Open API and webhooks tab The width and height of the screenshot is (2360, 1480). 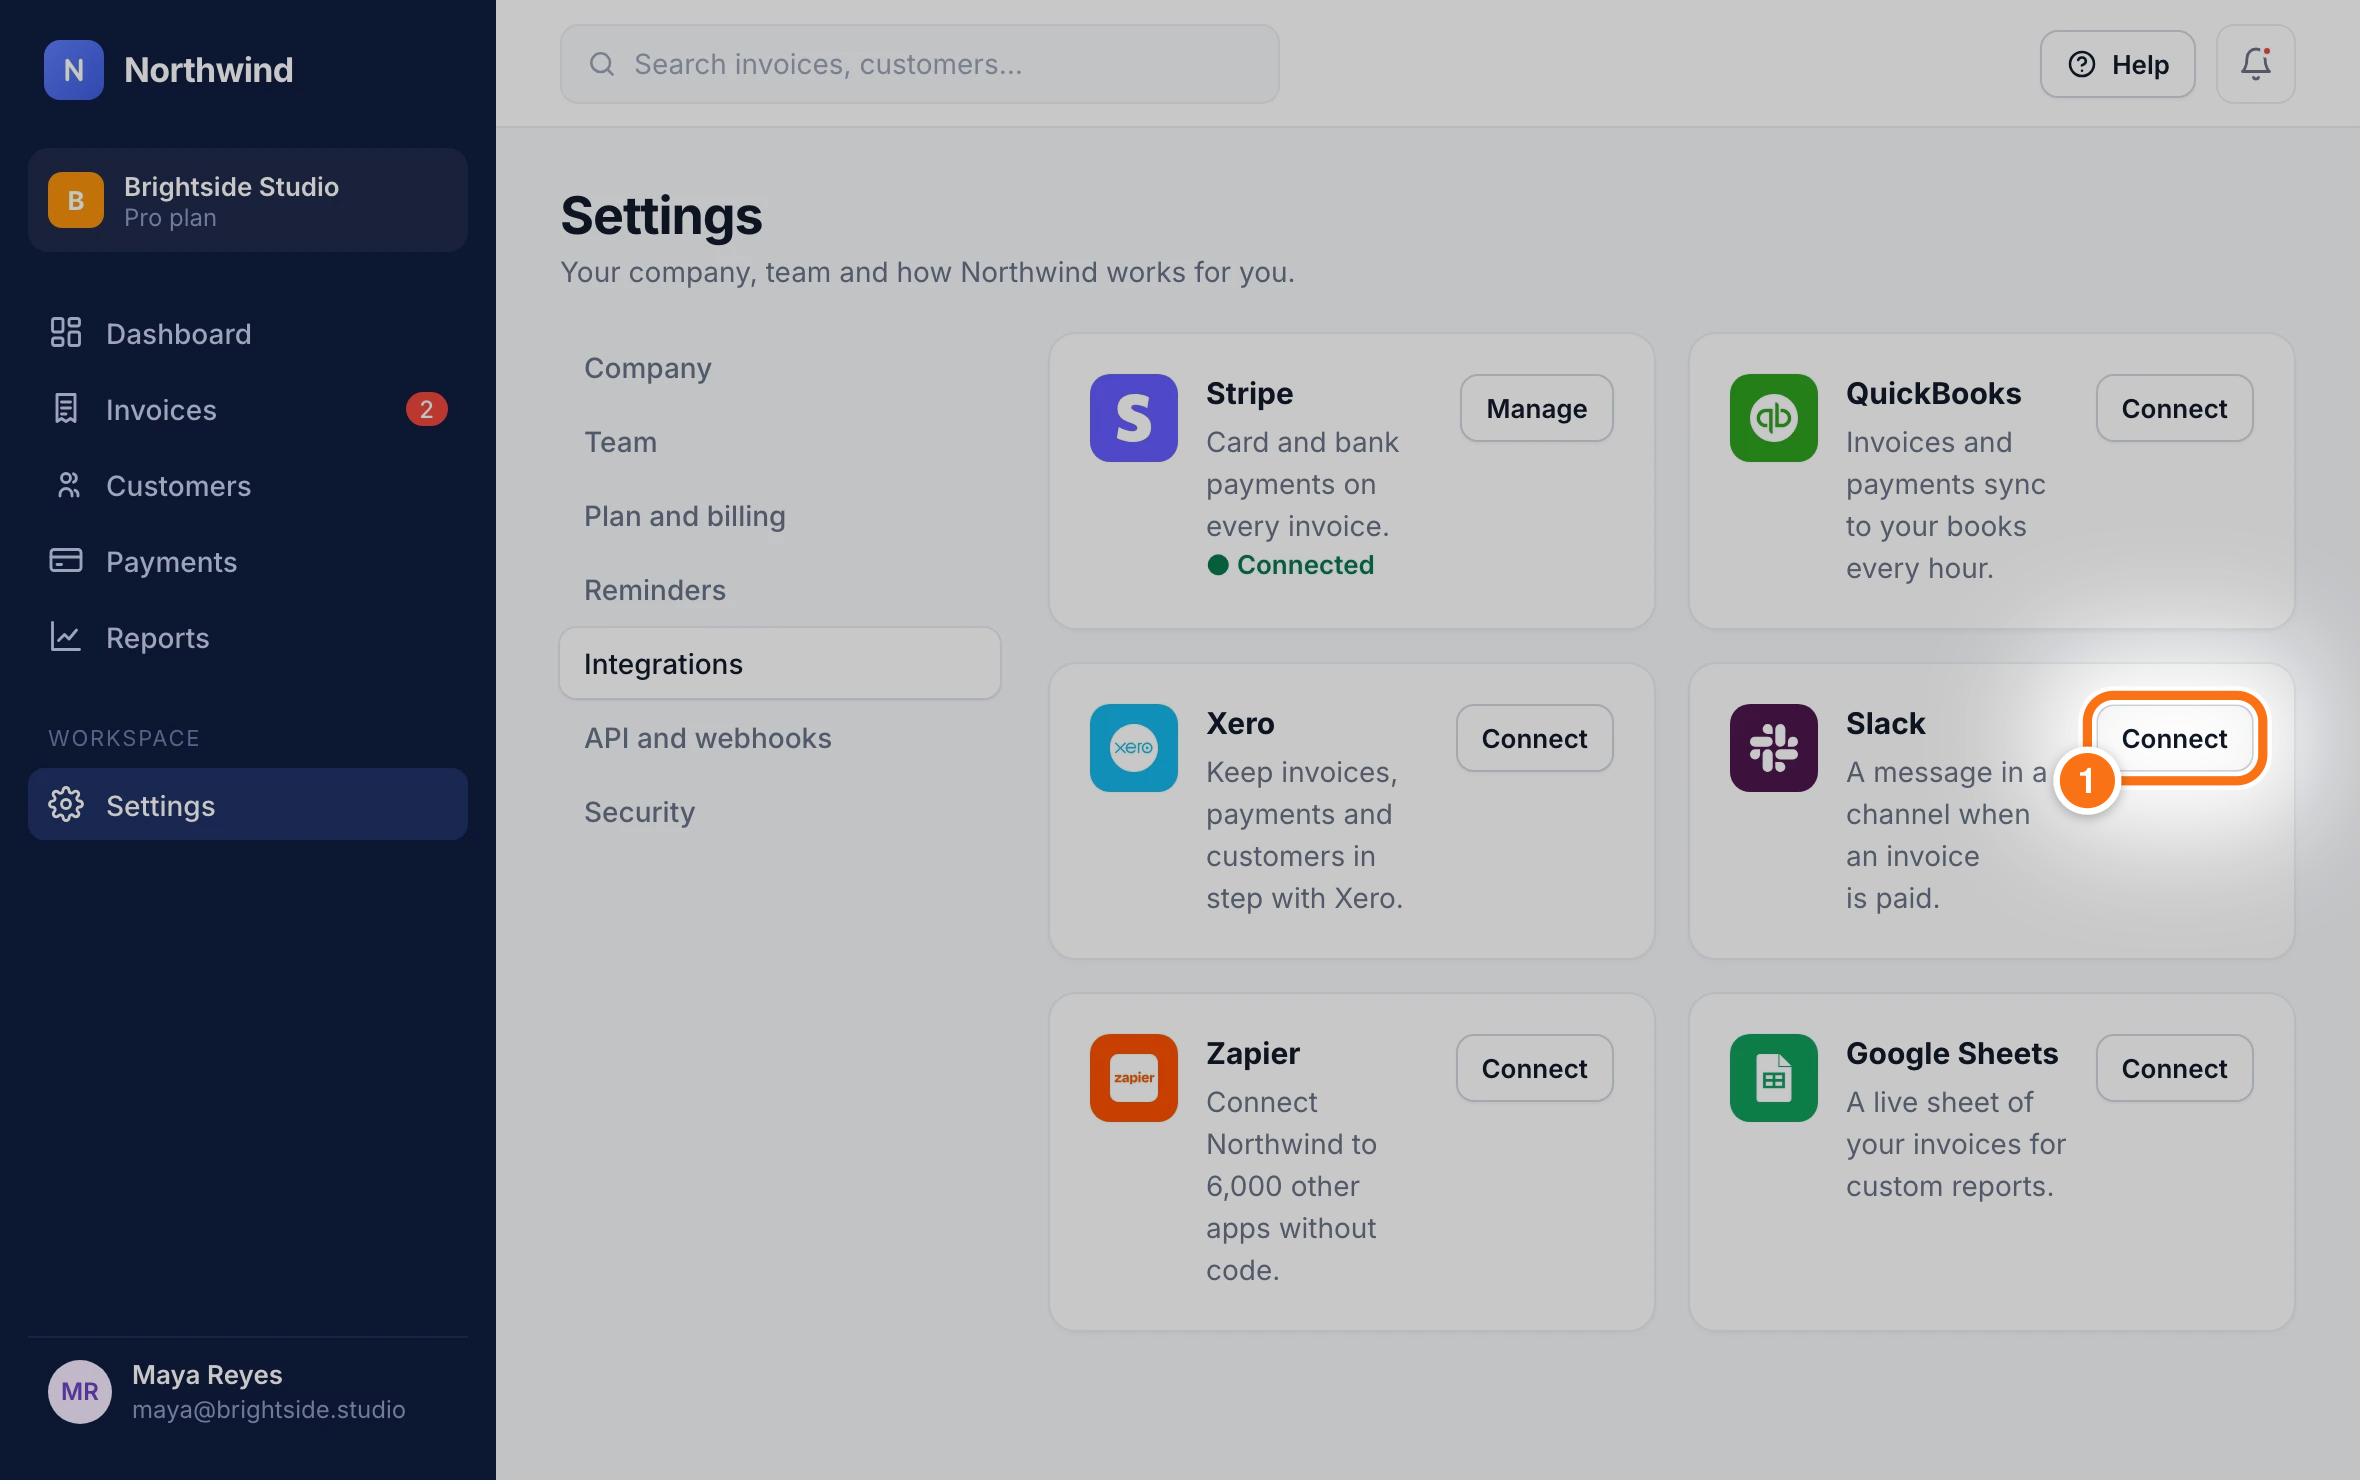pos(780,738)
